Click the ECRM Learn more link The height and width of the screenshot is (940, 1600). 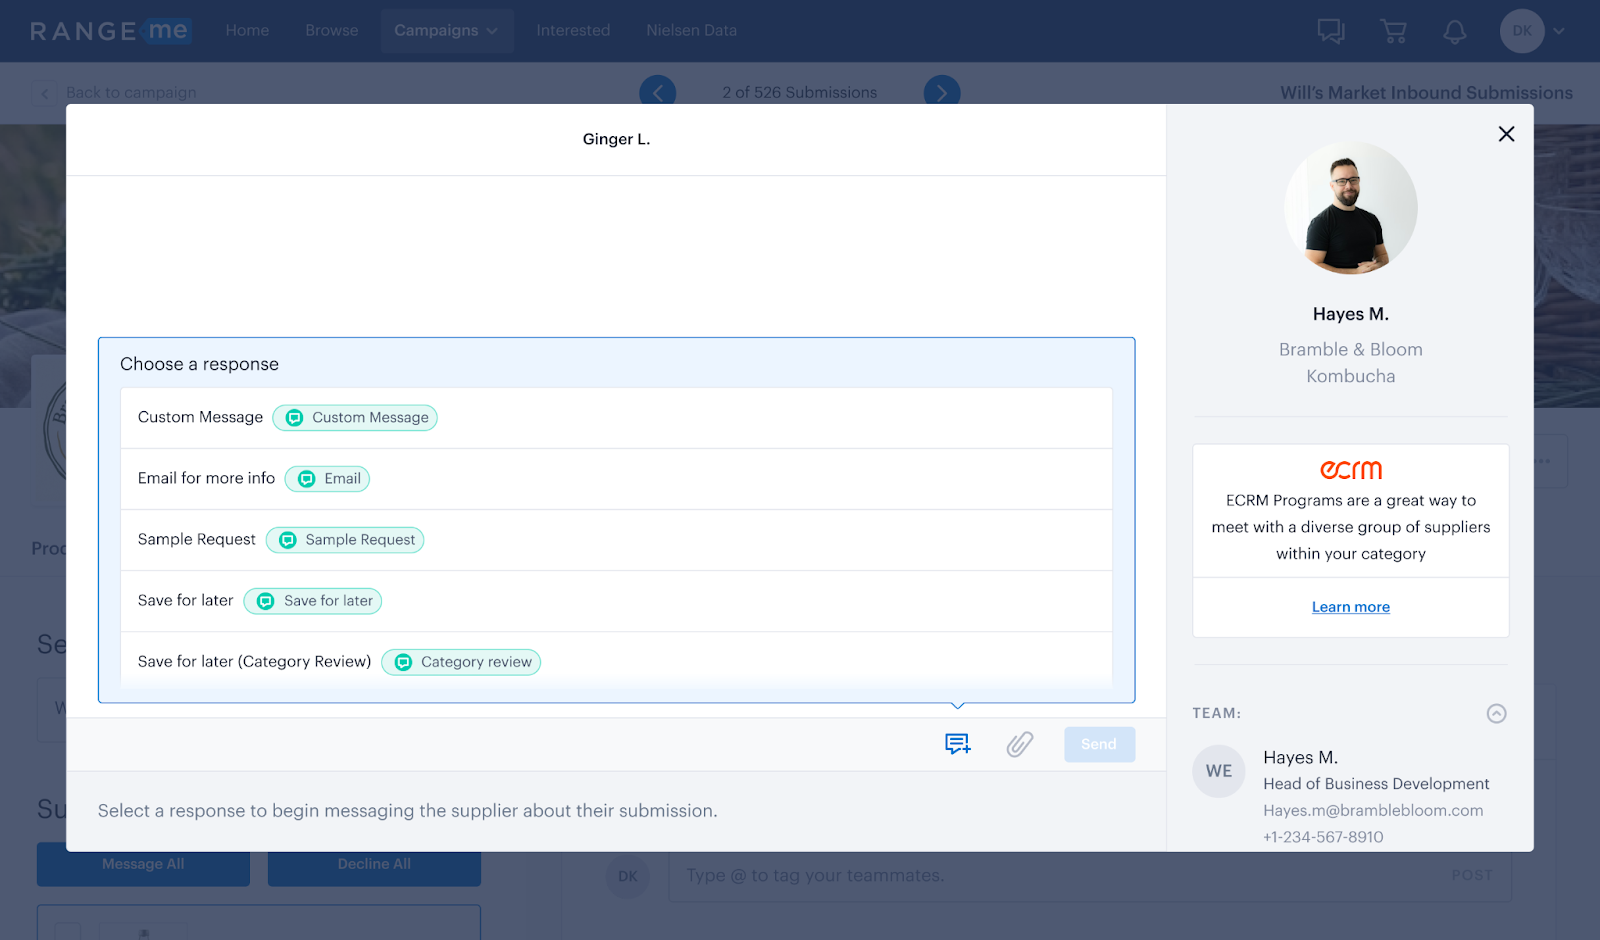pyautogui.click(x=1350, y=607)
